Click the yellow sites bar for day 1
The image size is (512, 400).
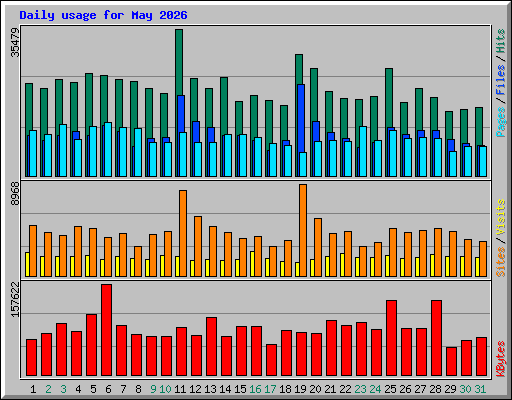click(x=27, y=264)
